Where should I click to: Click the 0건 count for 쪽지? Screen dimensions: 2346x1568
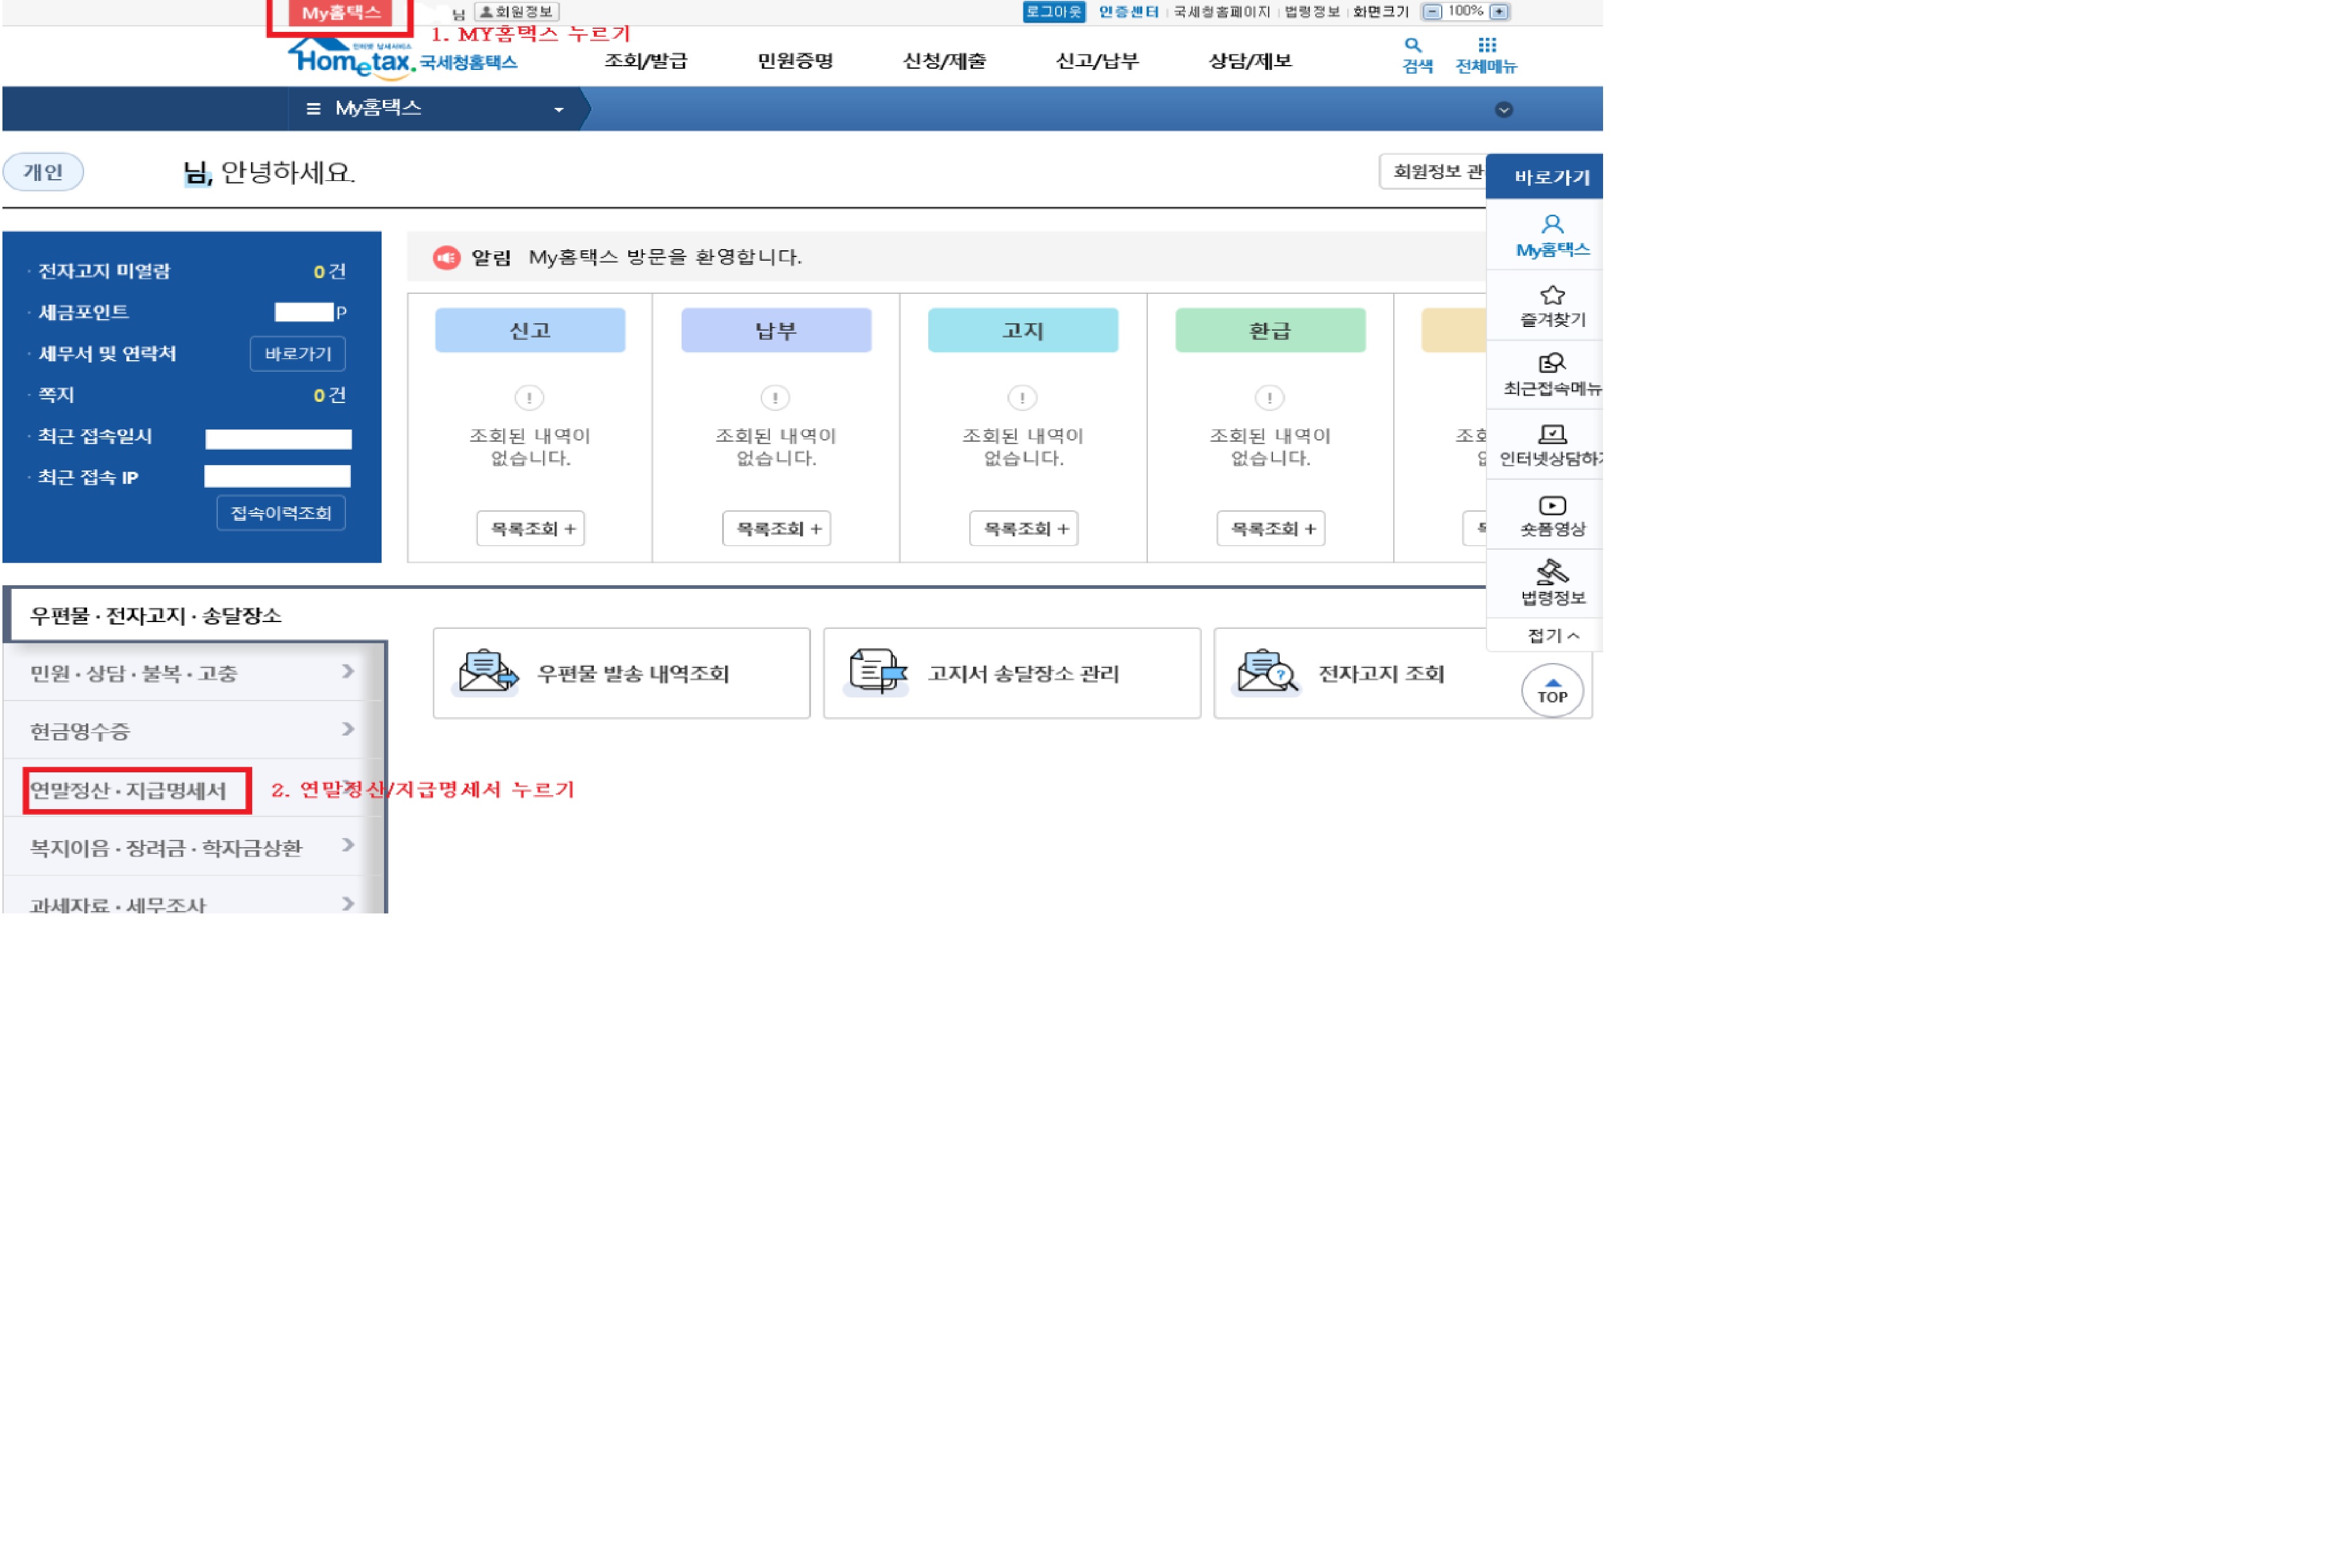pyautogui.click(x=329, y=395)
